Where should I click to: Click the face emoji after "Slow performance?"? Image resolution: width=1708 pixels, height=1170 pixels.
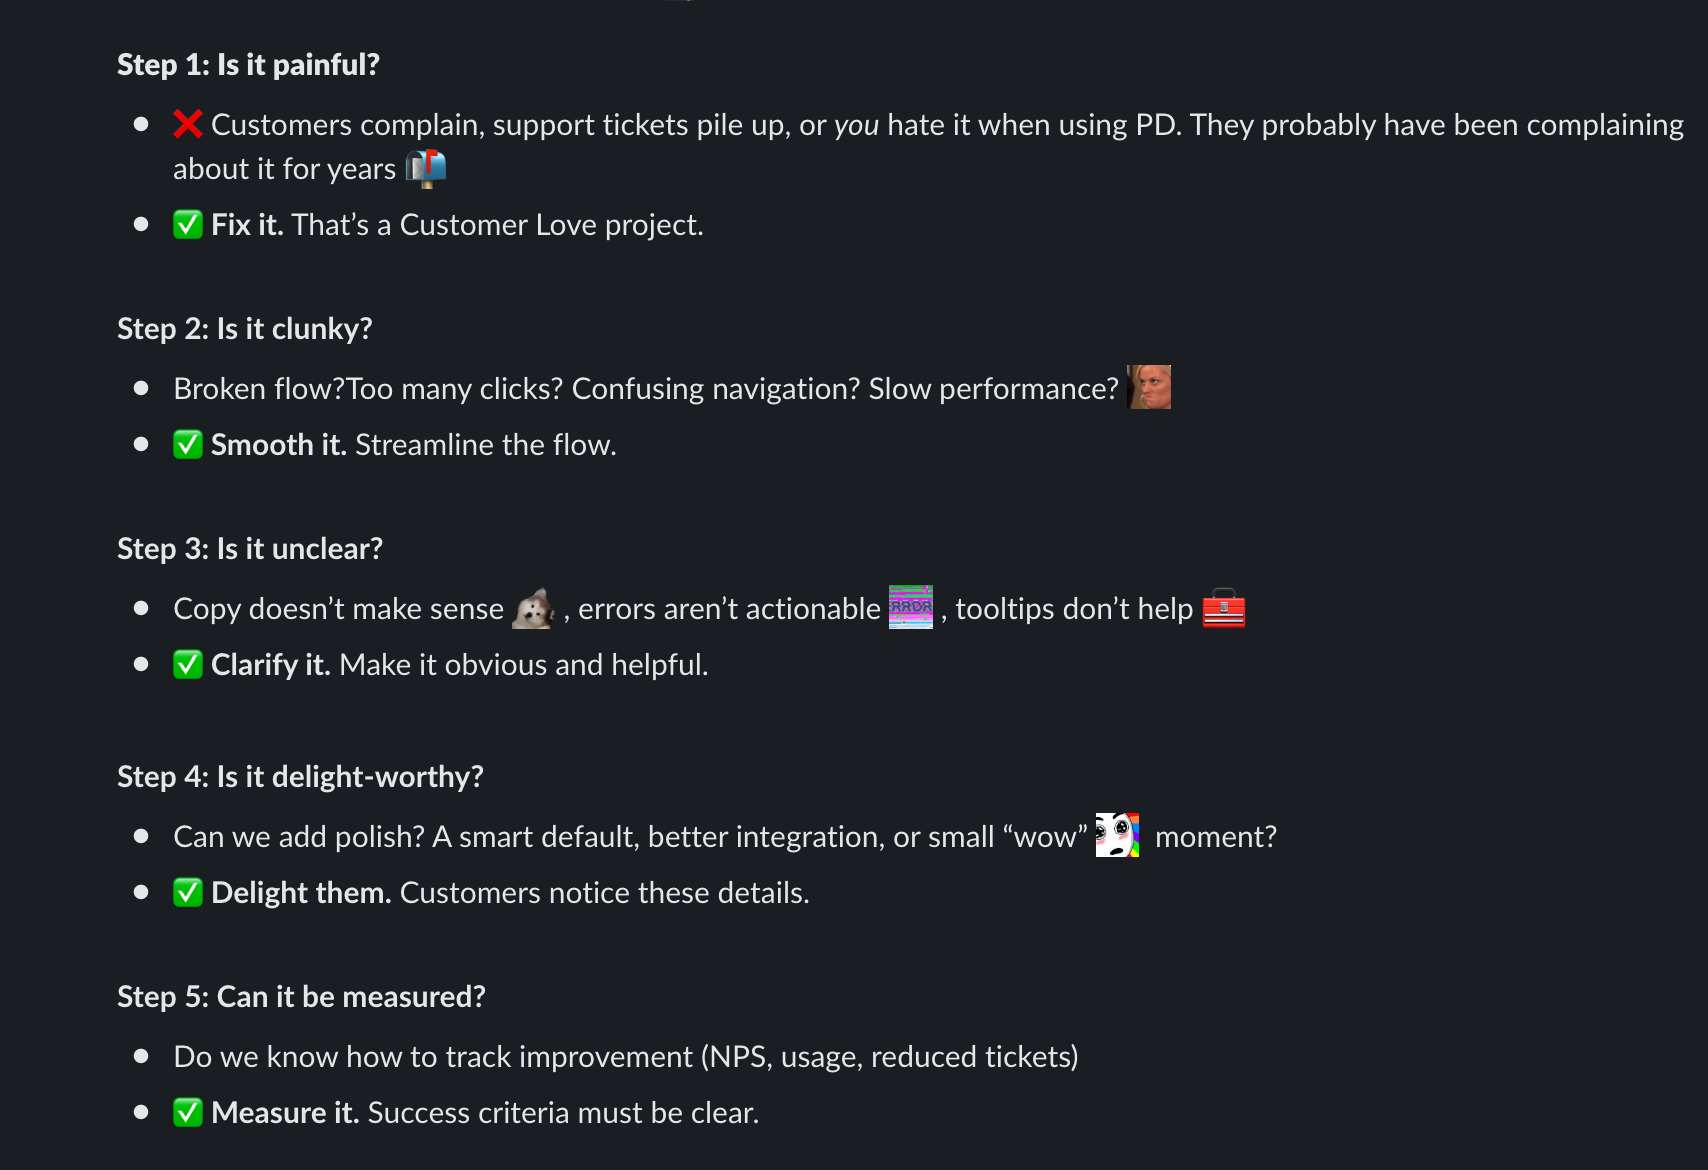[1149, 387]
